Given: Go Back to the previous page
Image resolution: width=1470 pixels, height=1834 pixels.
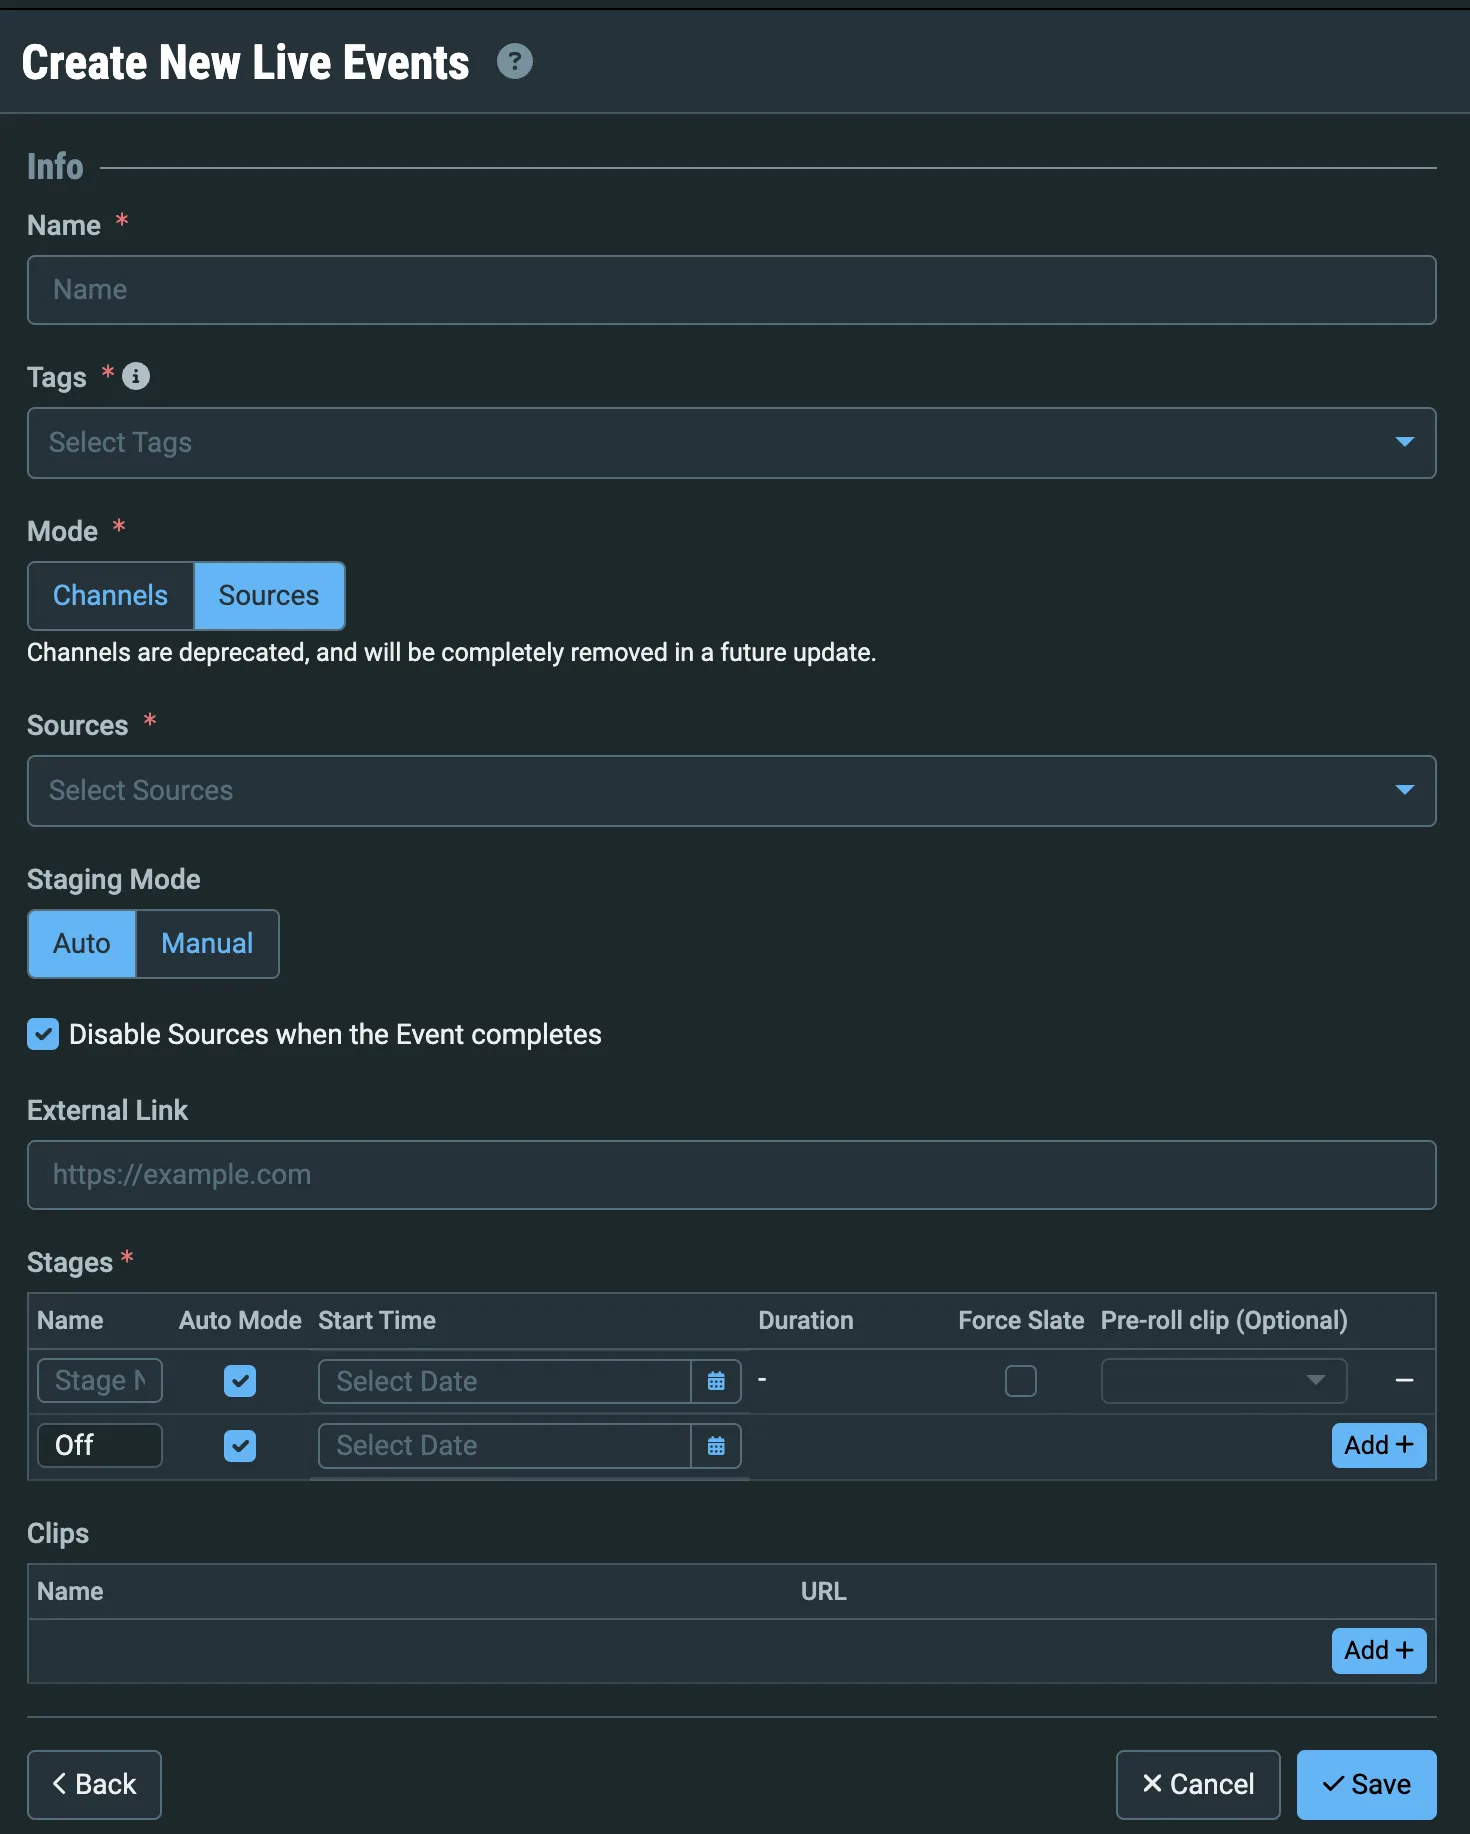Looking at the screenshot, I should [x=94, y=1785].
